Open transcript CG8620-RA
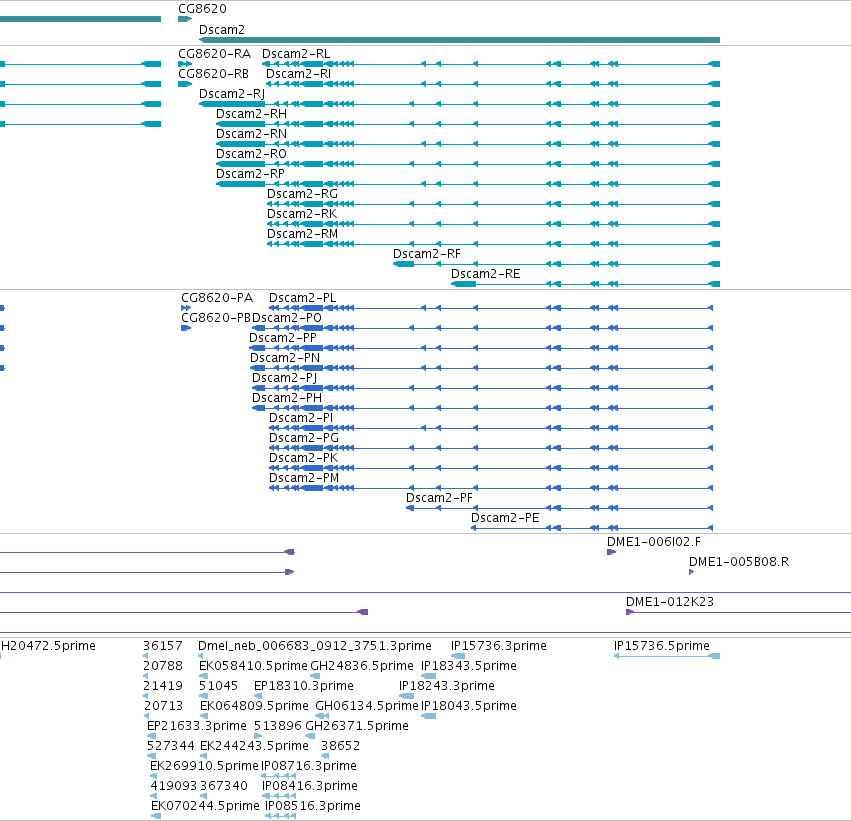Screen dimensions: 851x821 (x=214, y=54)
